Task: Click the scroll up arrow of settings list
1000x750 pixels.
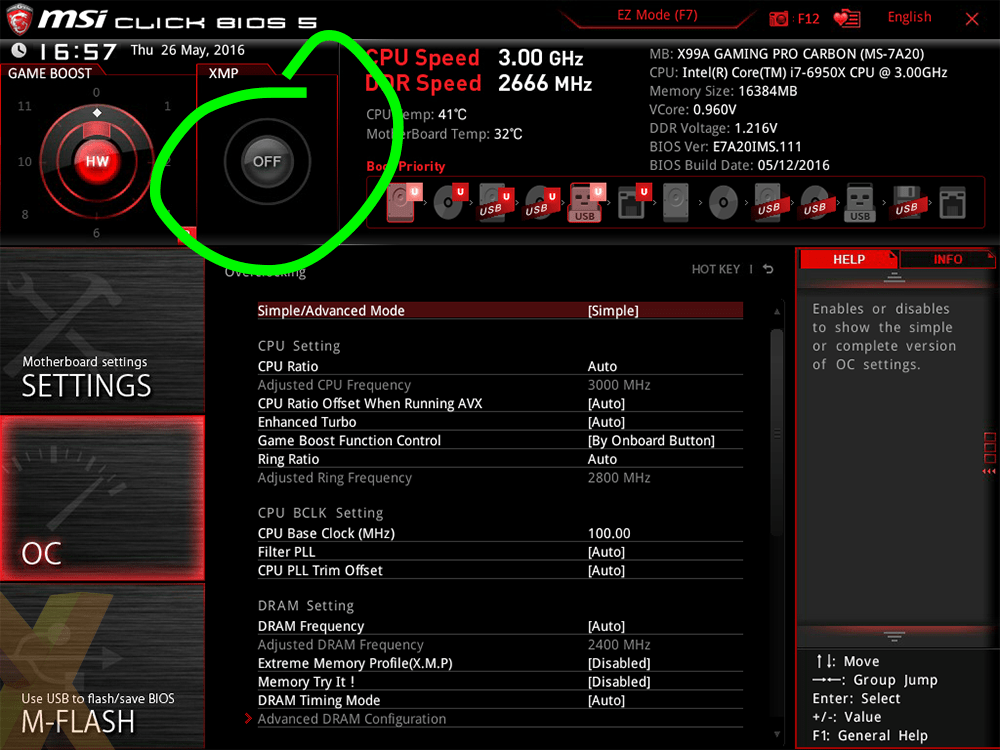Action: tap(776, 311)
